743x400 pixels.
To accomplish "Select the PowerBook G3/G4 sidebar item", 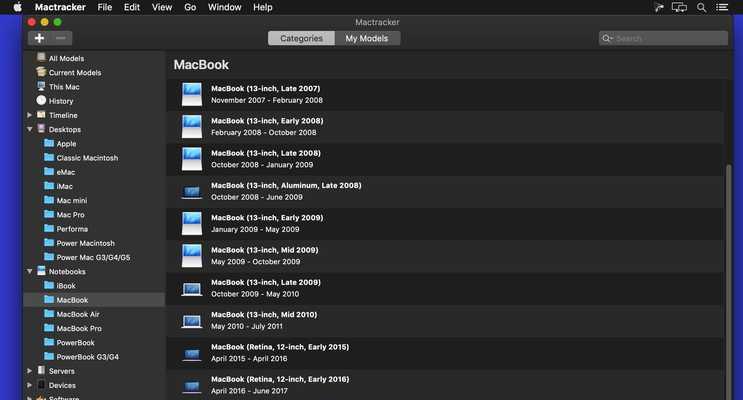I will 94,356.
